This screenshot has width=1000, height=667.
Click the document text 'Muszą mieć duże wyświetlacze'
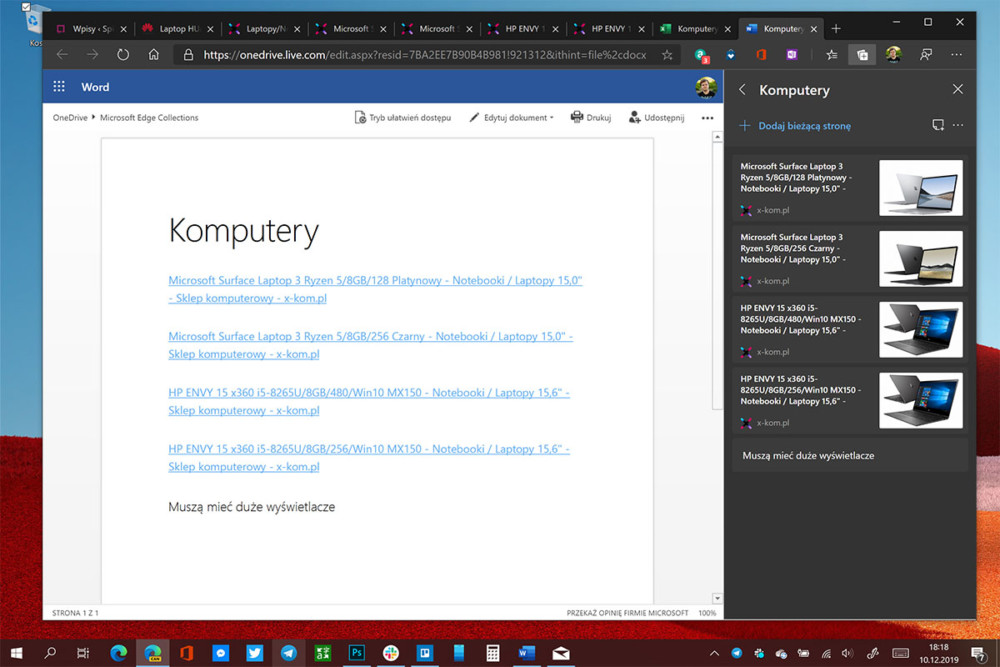(251, 507)
